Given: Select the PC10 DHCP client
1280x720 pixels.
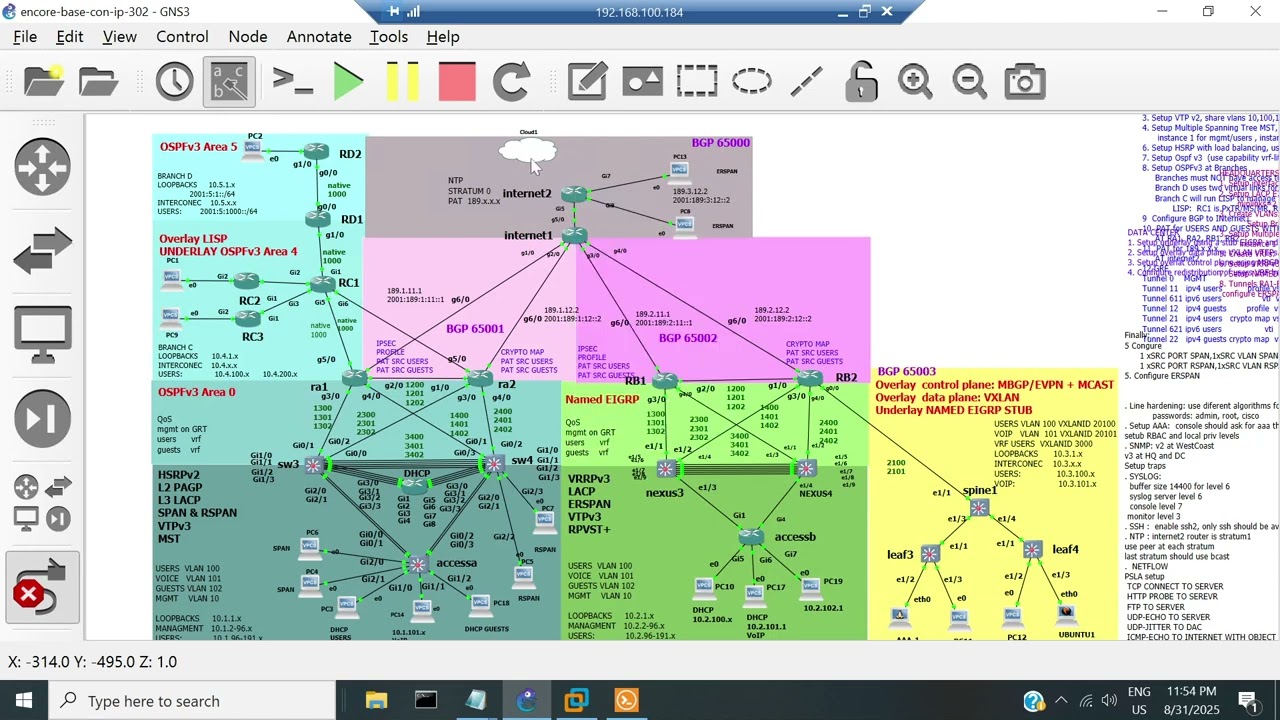Looking at the screenshot, I should pyautogui.click(x=706, y=587).
